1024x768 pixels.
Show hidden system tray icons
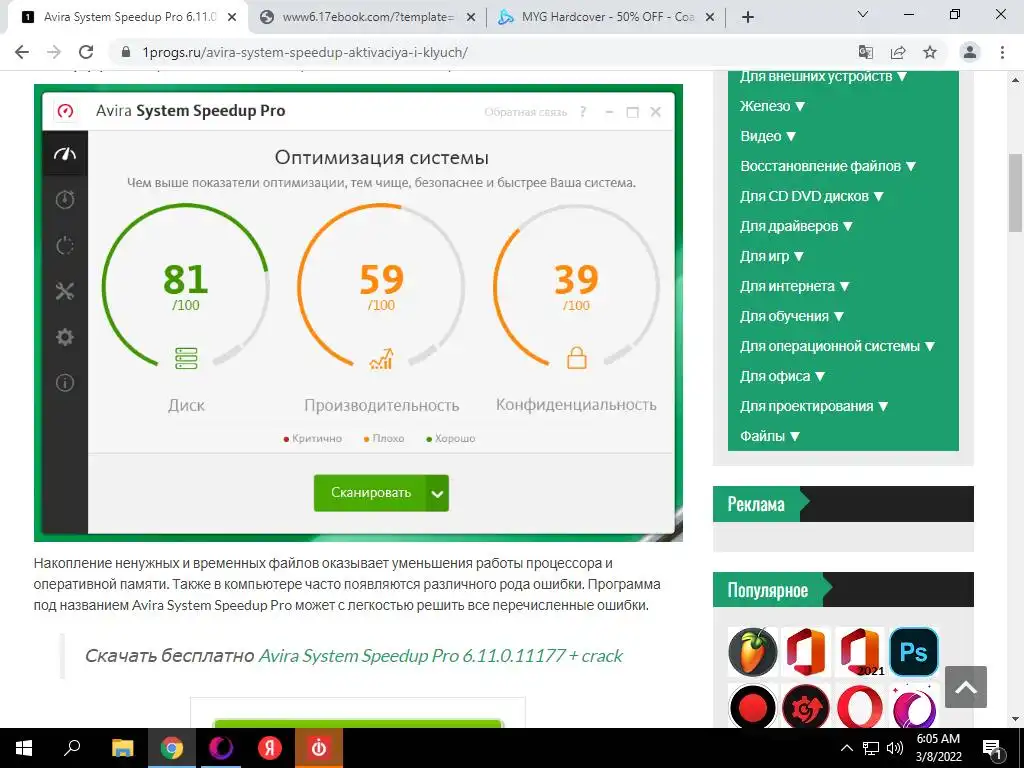846,748
